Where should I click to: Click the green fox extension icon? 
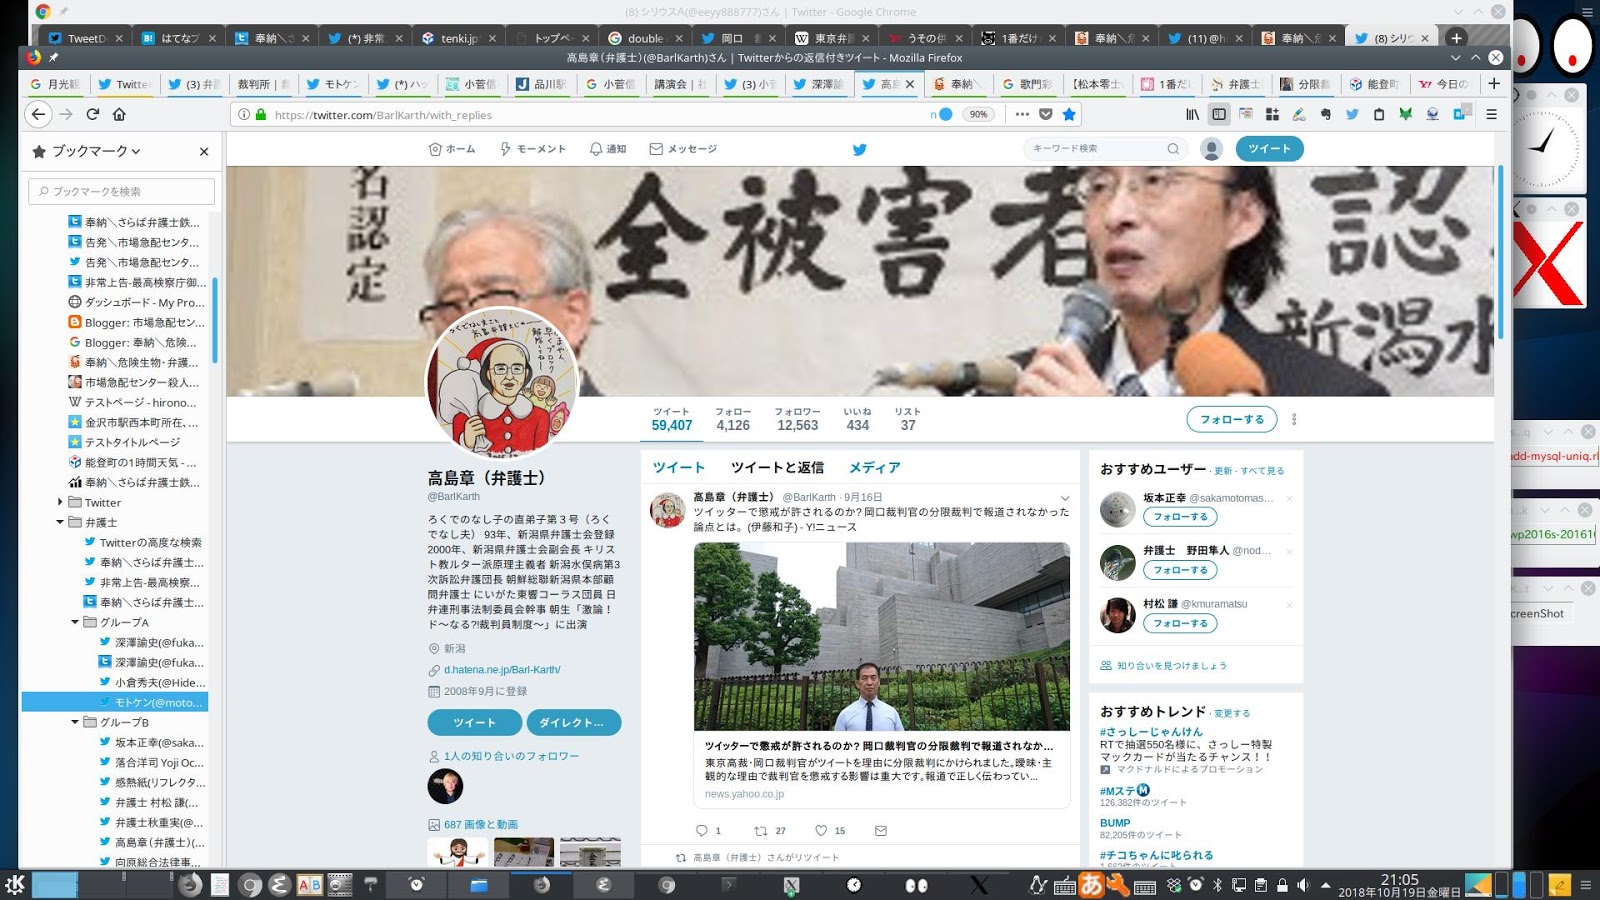[1406, 114]
